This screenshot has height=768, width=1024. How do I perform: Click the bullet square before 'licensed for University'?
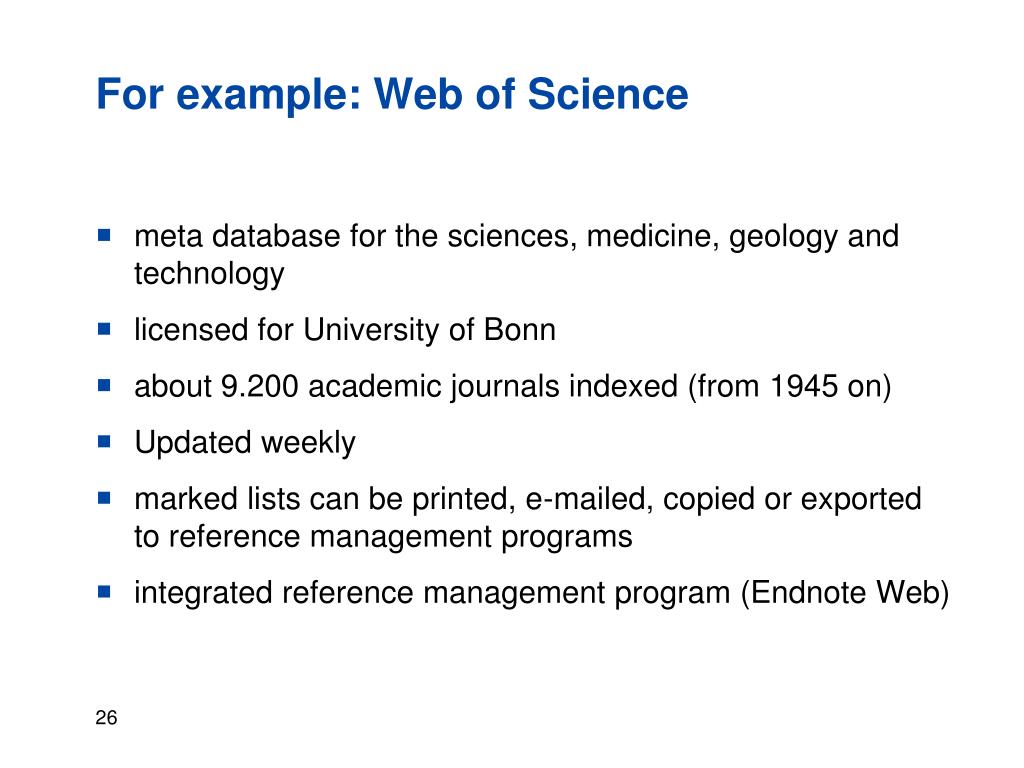(104, 328)
